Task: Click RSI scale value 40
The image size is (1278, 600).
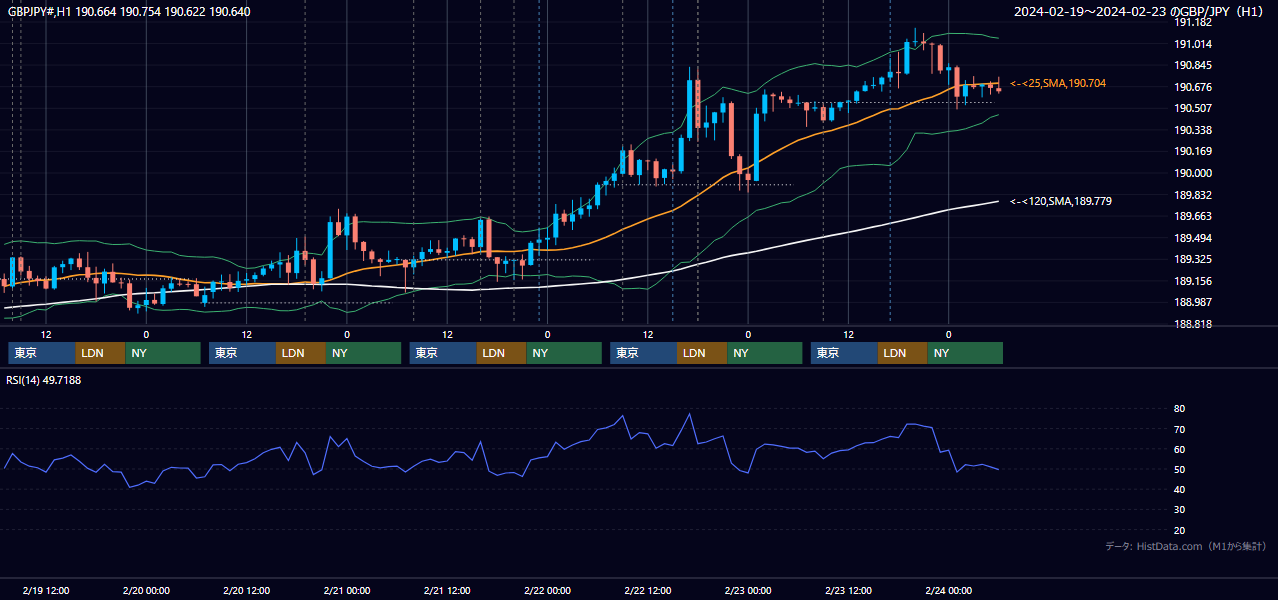Action: (1179, 489)
